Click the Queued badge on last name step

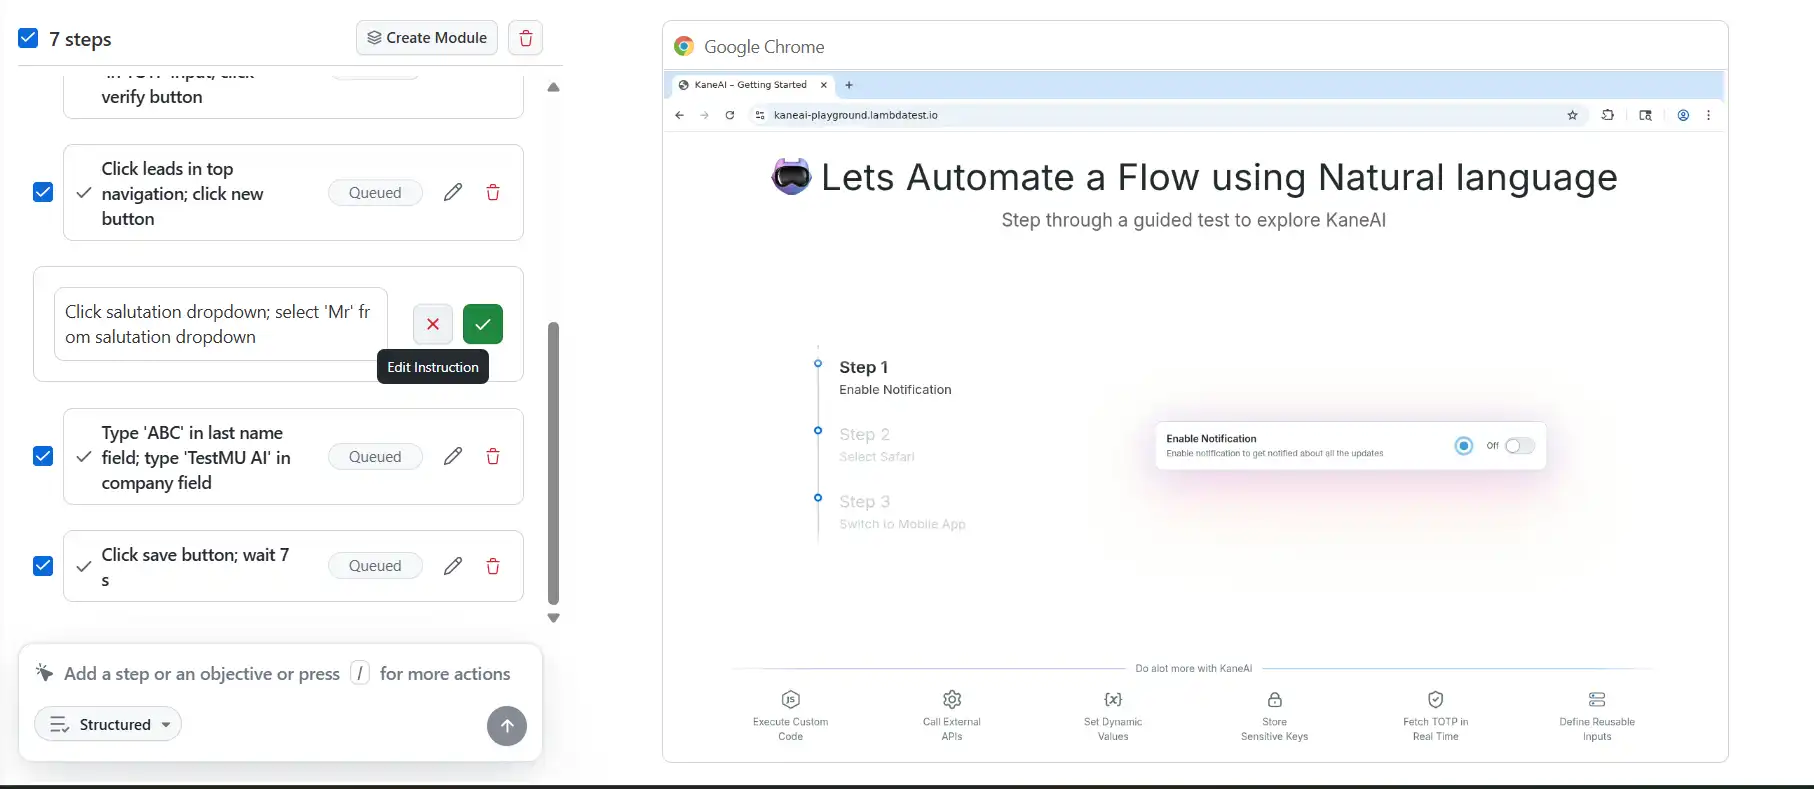point(375,457)
